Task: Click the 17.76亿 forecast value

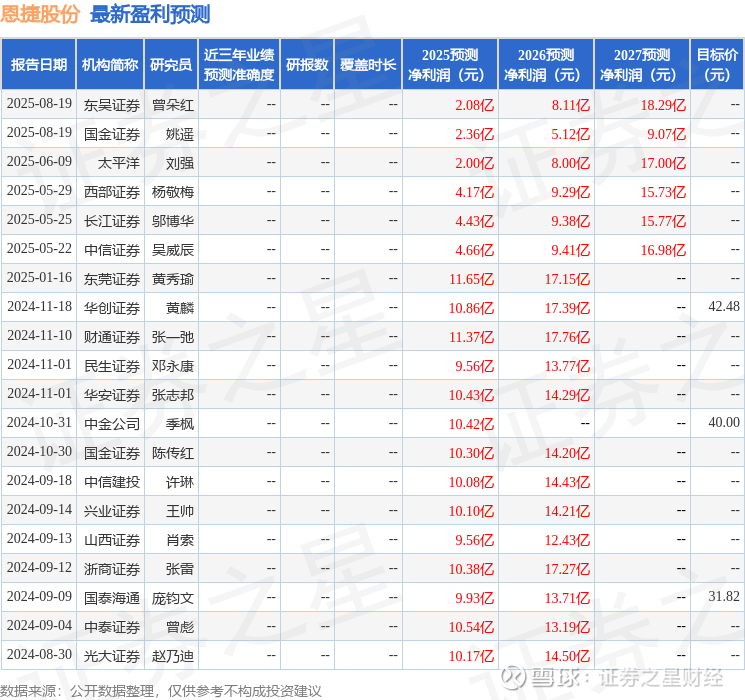Action: click(x=567, y=337)
